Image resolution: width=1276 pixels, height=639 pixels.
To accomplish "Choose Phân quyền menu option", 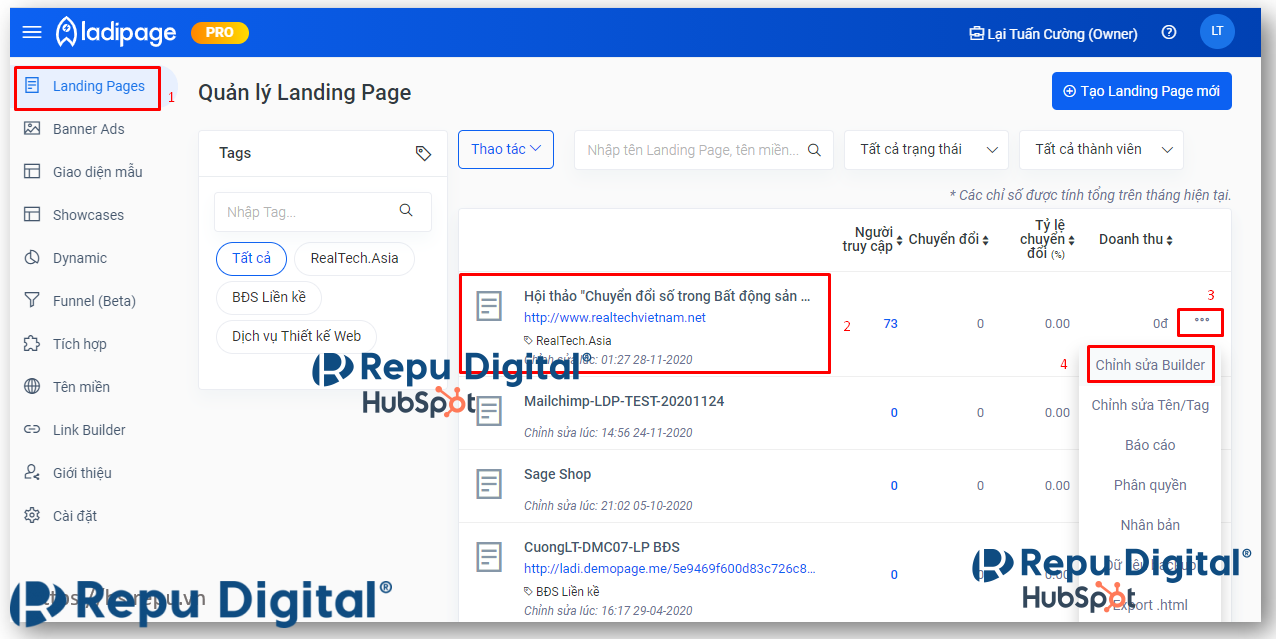I will coord(1150,485).
